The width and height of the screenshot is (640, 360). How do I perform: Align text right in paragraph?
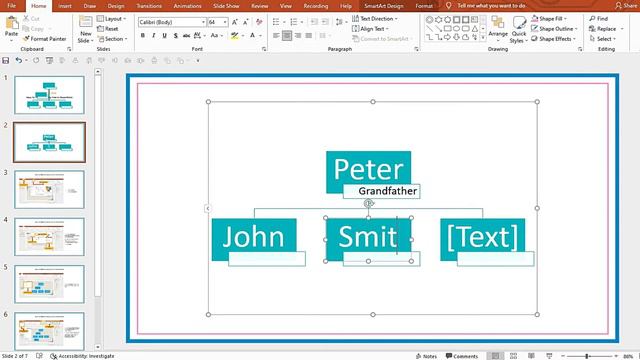coord(298,36)
